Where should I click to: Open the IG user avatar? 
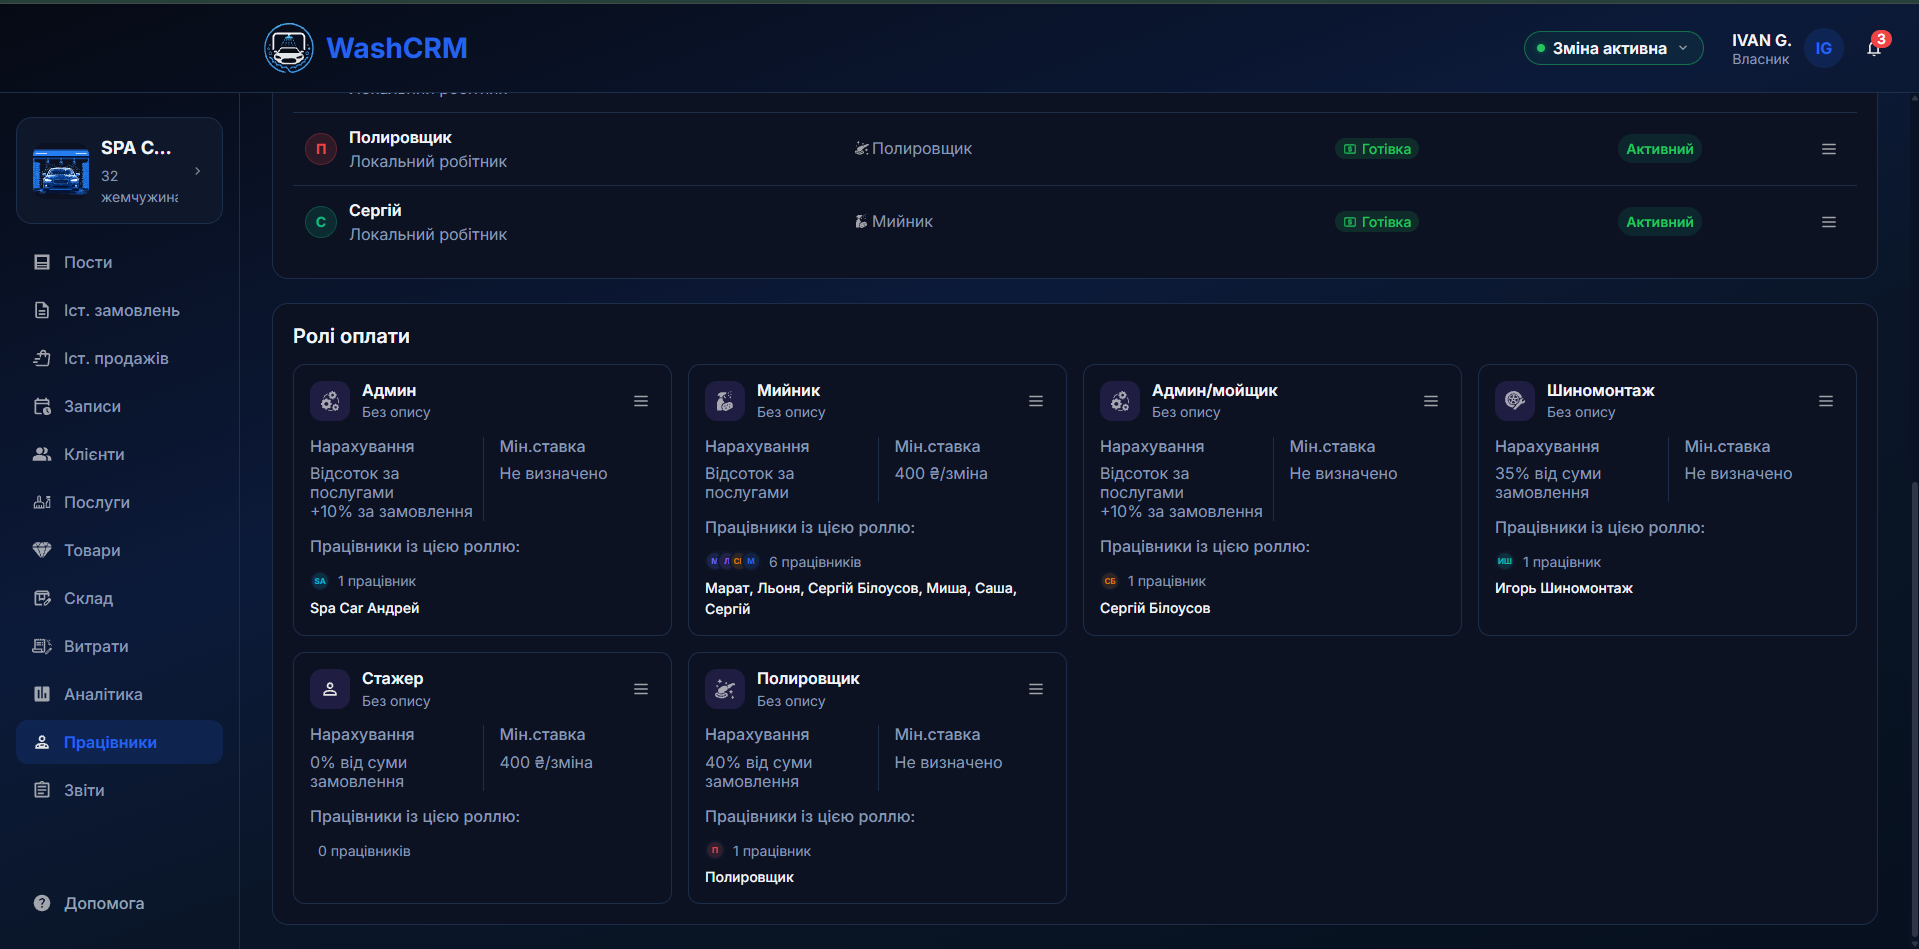pos(1823,48)
